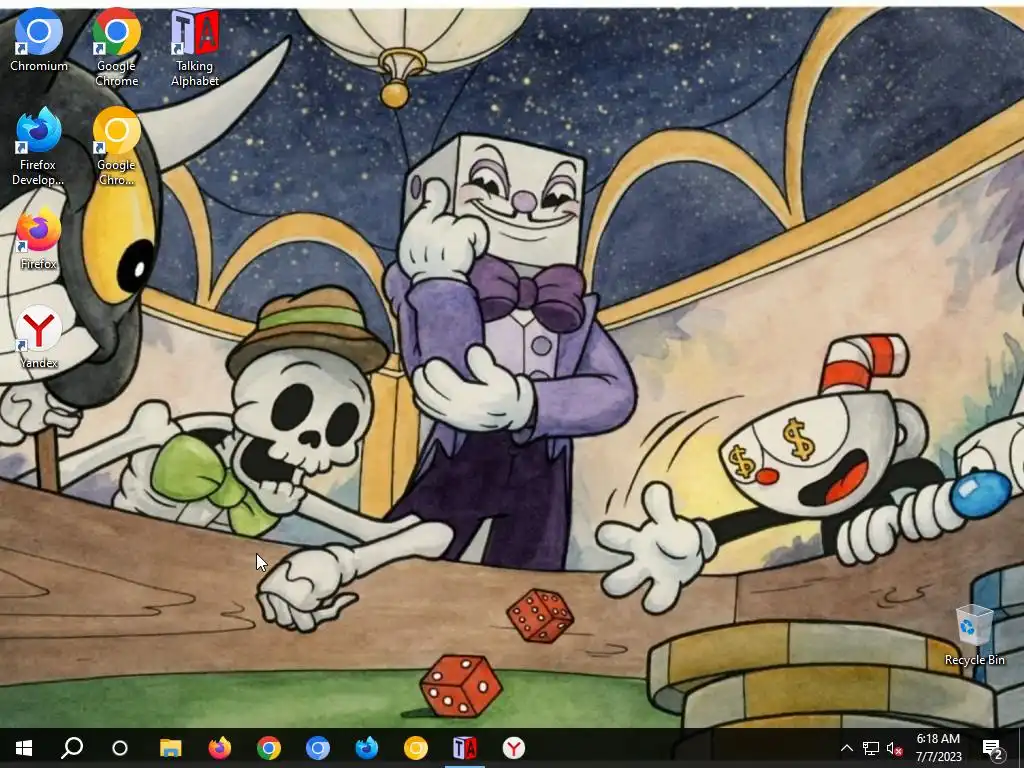Open the clock showing 6:18 AM
Screen dimensions: 1024x768
pyautogui.click(x=938, y=748)
